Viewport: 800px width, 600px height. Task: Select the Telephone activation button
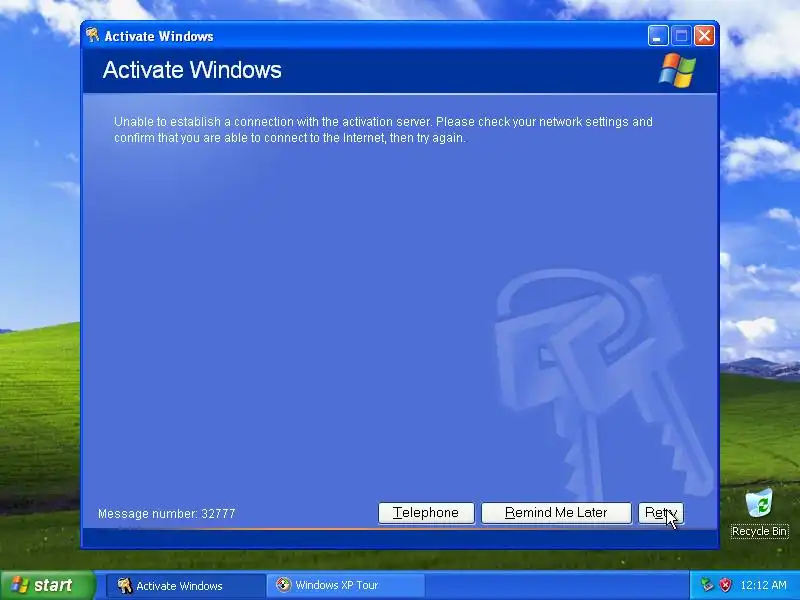(x=426, y=513)
